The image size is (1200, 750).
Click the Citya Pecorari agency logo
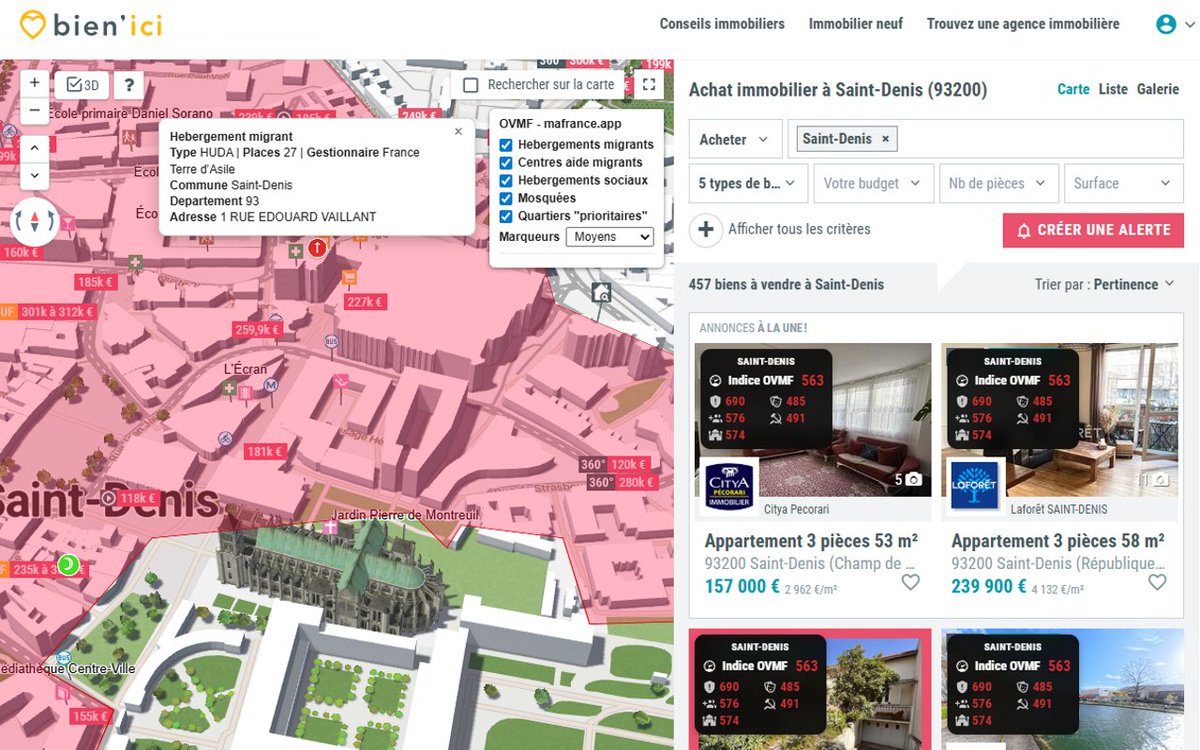tap(729, 486)
